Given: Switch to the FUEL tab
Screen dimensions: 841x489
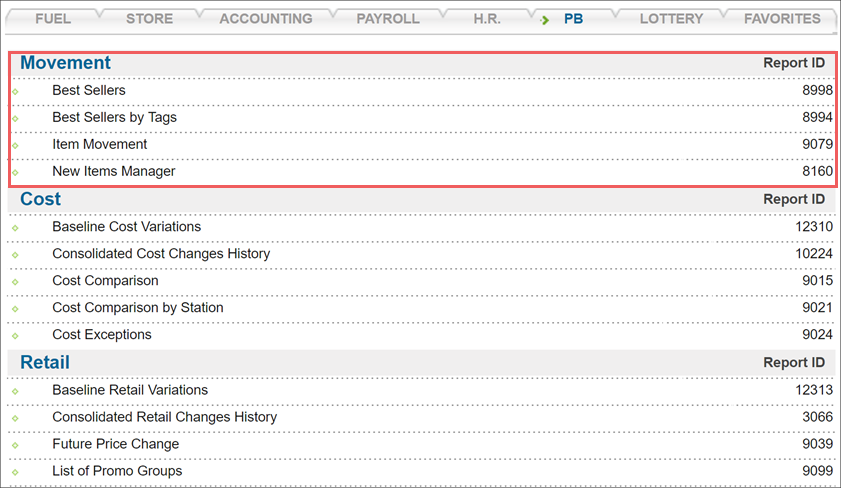Looking at the screenshot, I should pyautogui.click(x=53, y=19).
